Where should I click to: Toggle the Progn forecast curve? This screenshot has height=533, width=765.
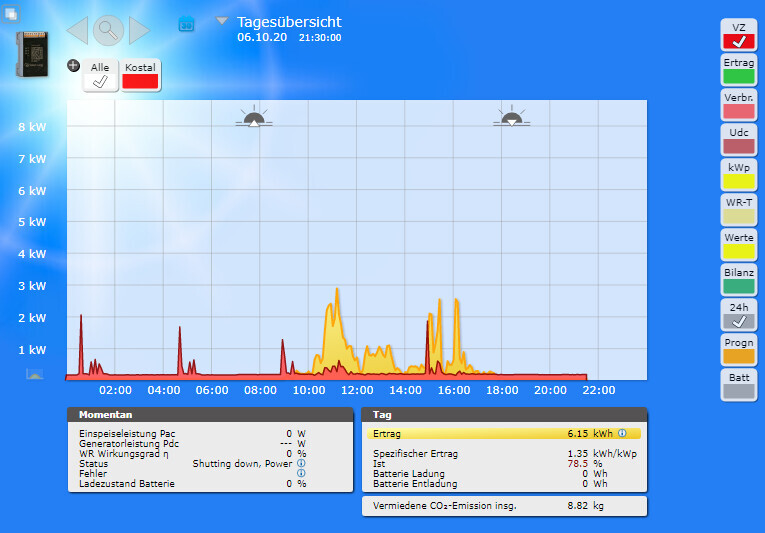click(x=739, y=350)
